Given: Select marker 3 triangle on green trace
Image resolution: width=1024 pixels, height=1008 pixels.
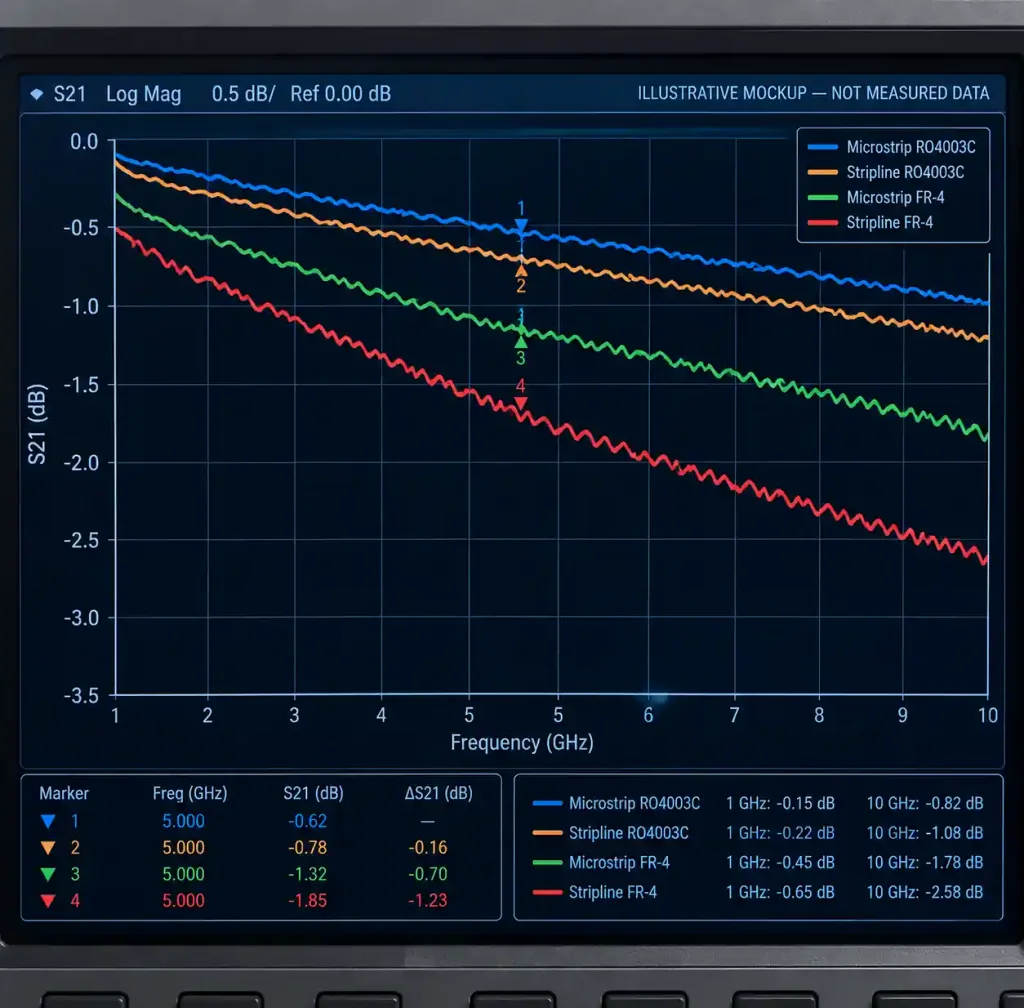Looking at the screenshot, I should tap(520, 341).
